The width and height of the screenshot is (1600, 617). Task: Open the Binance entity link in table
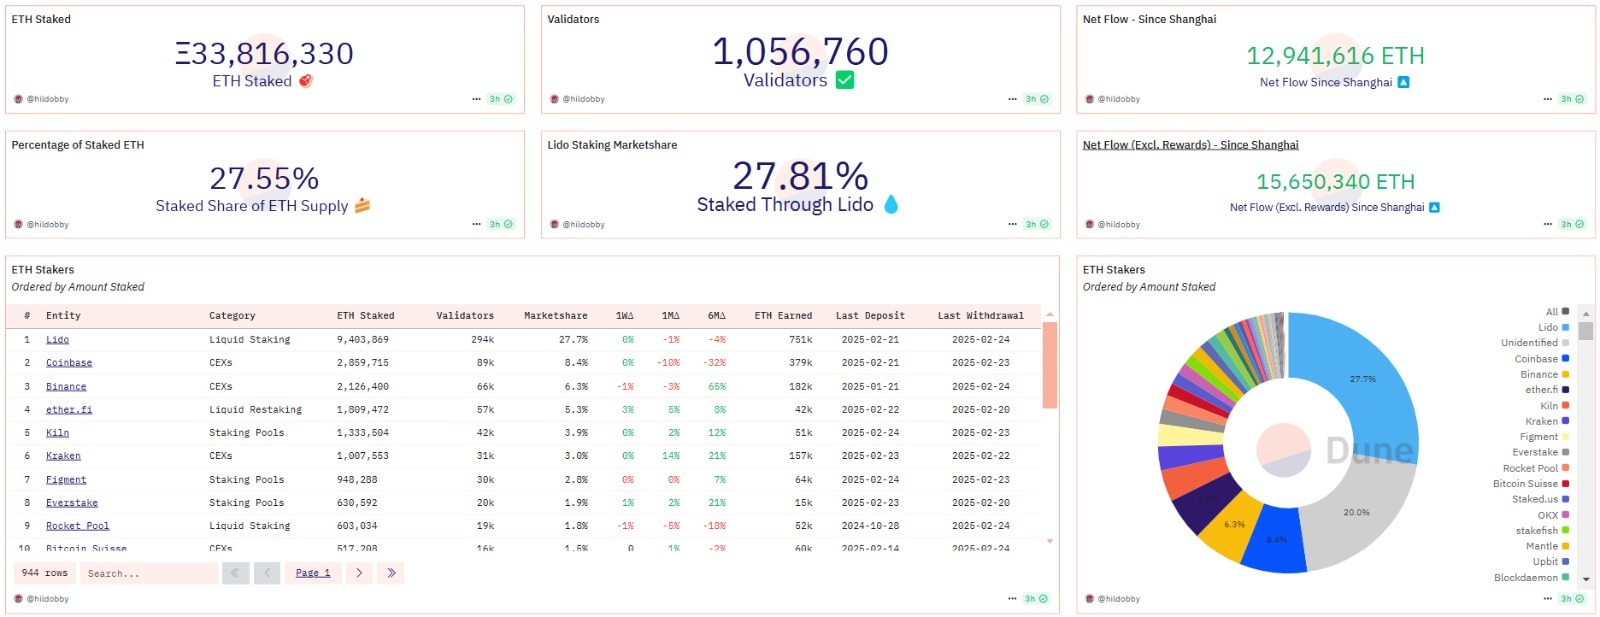66,386
